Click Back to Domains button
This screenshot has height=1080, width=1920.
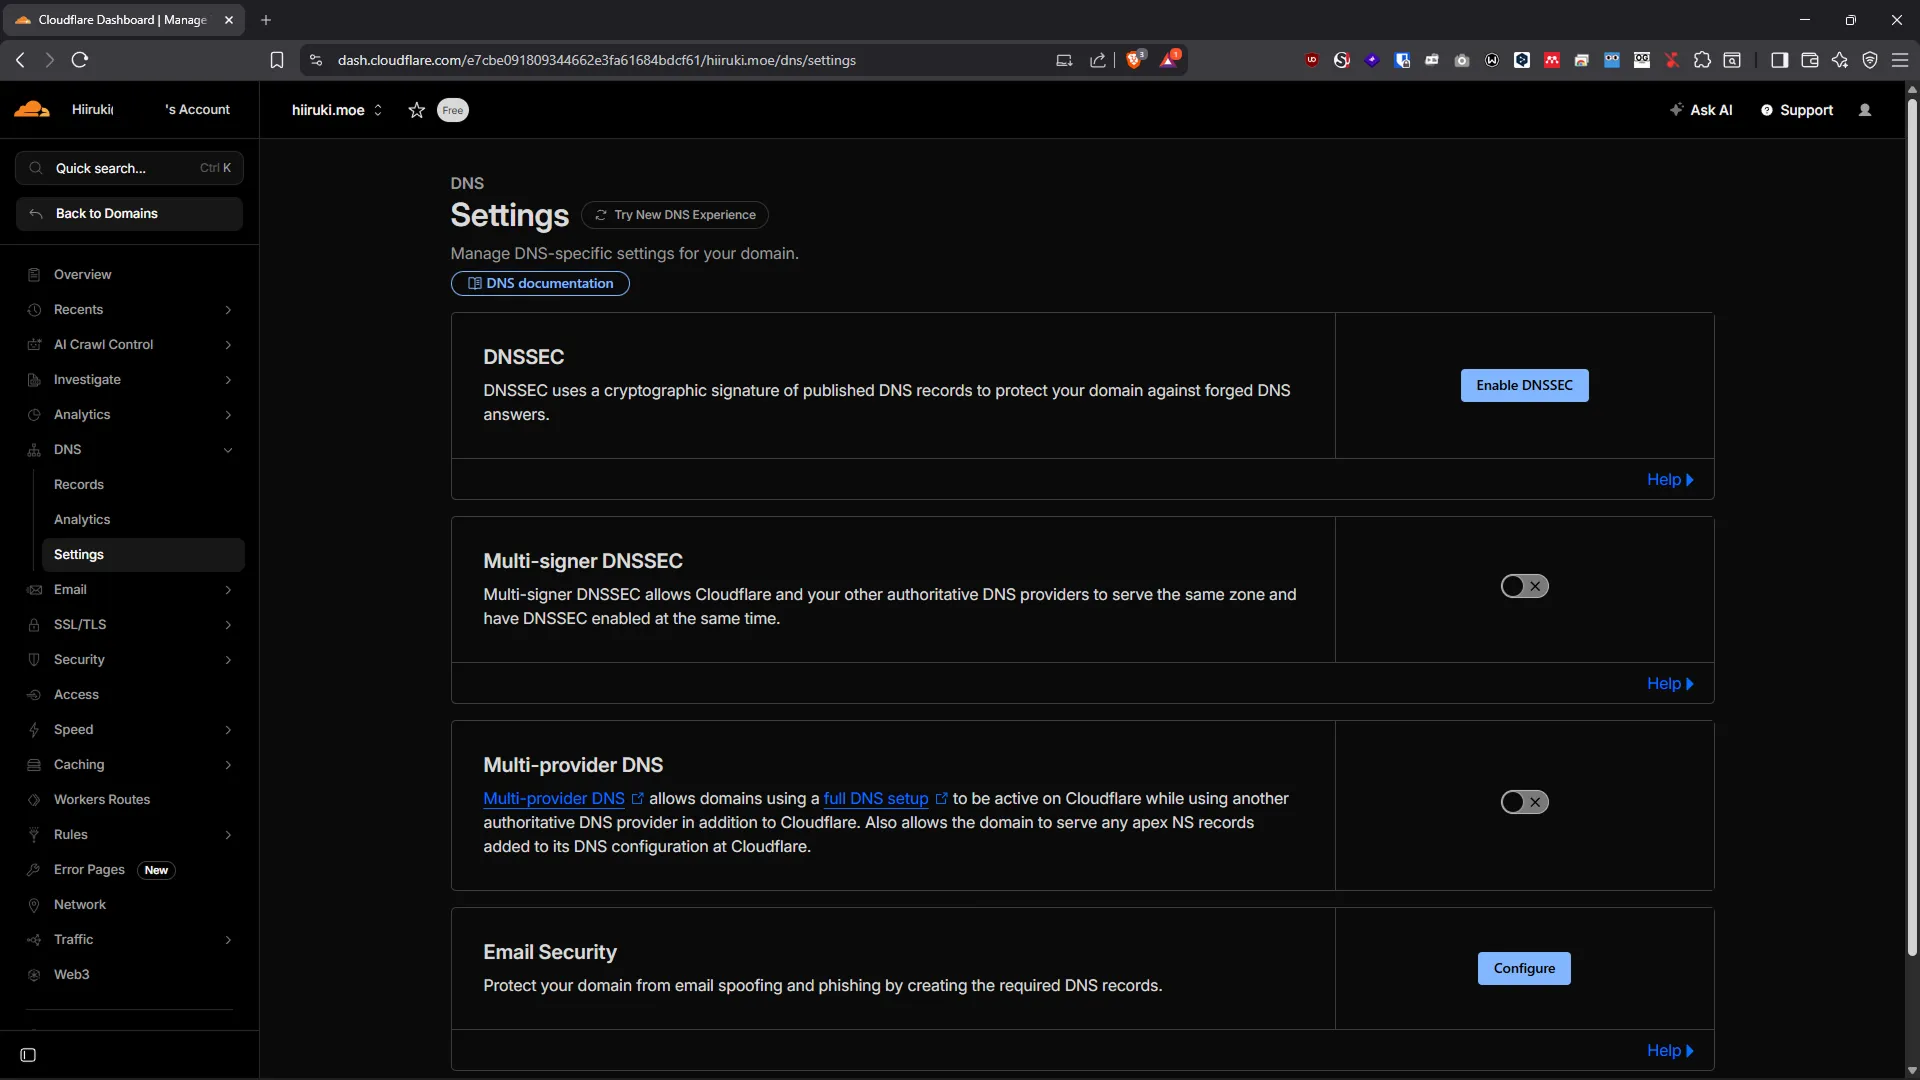click(129, 214)
